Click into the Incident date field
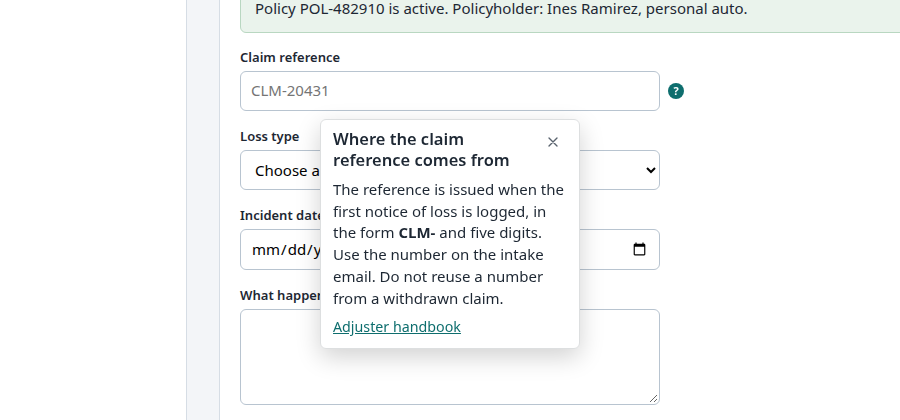900x420 pixels. click(x=449, y=250)
